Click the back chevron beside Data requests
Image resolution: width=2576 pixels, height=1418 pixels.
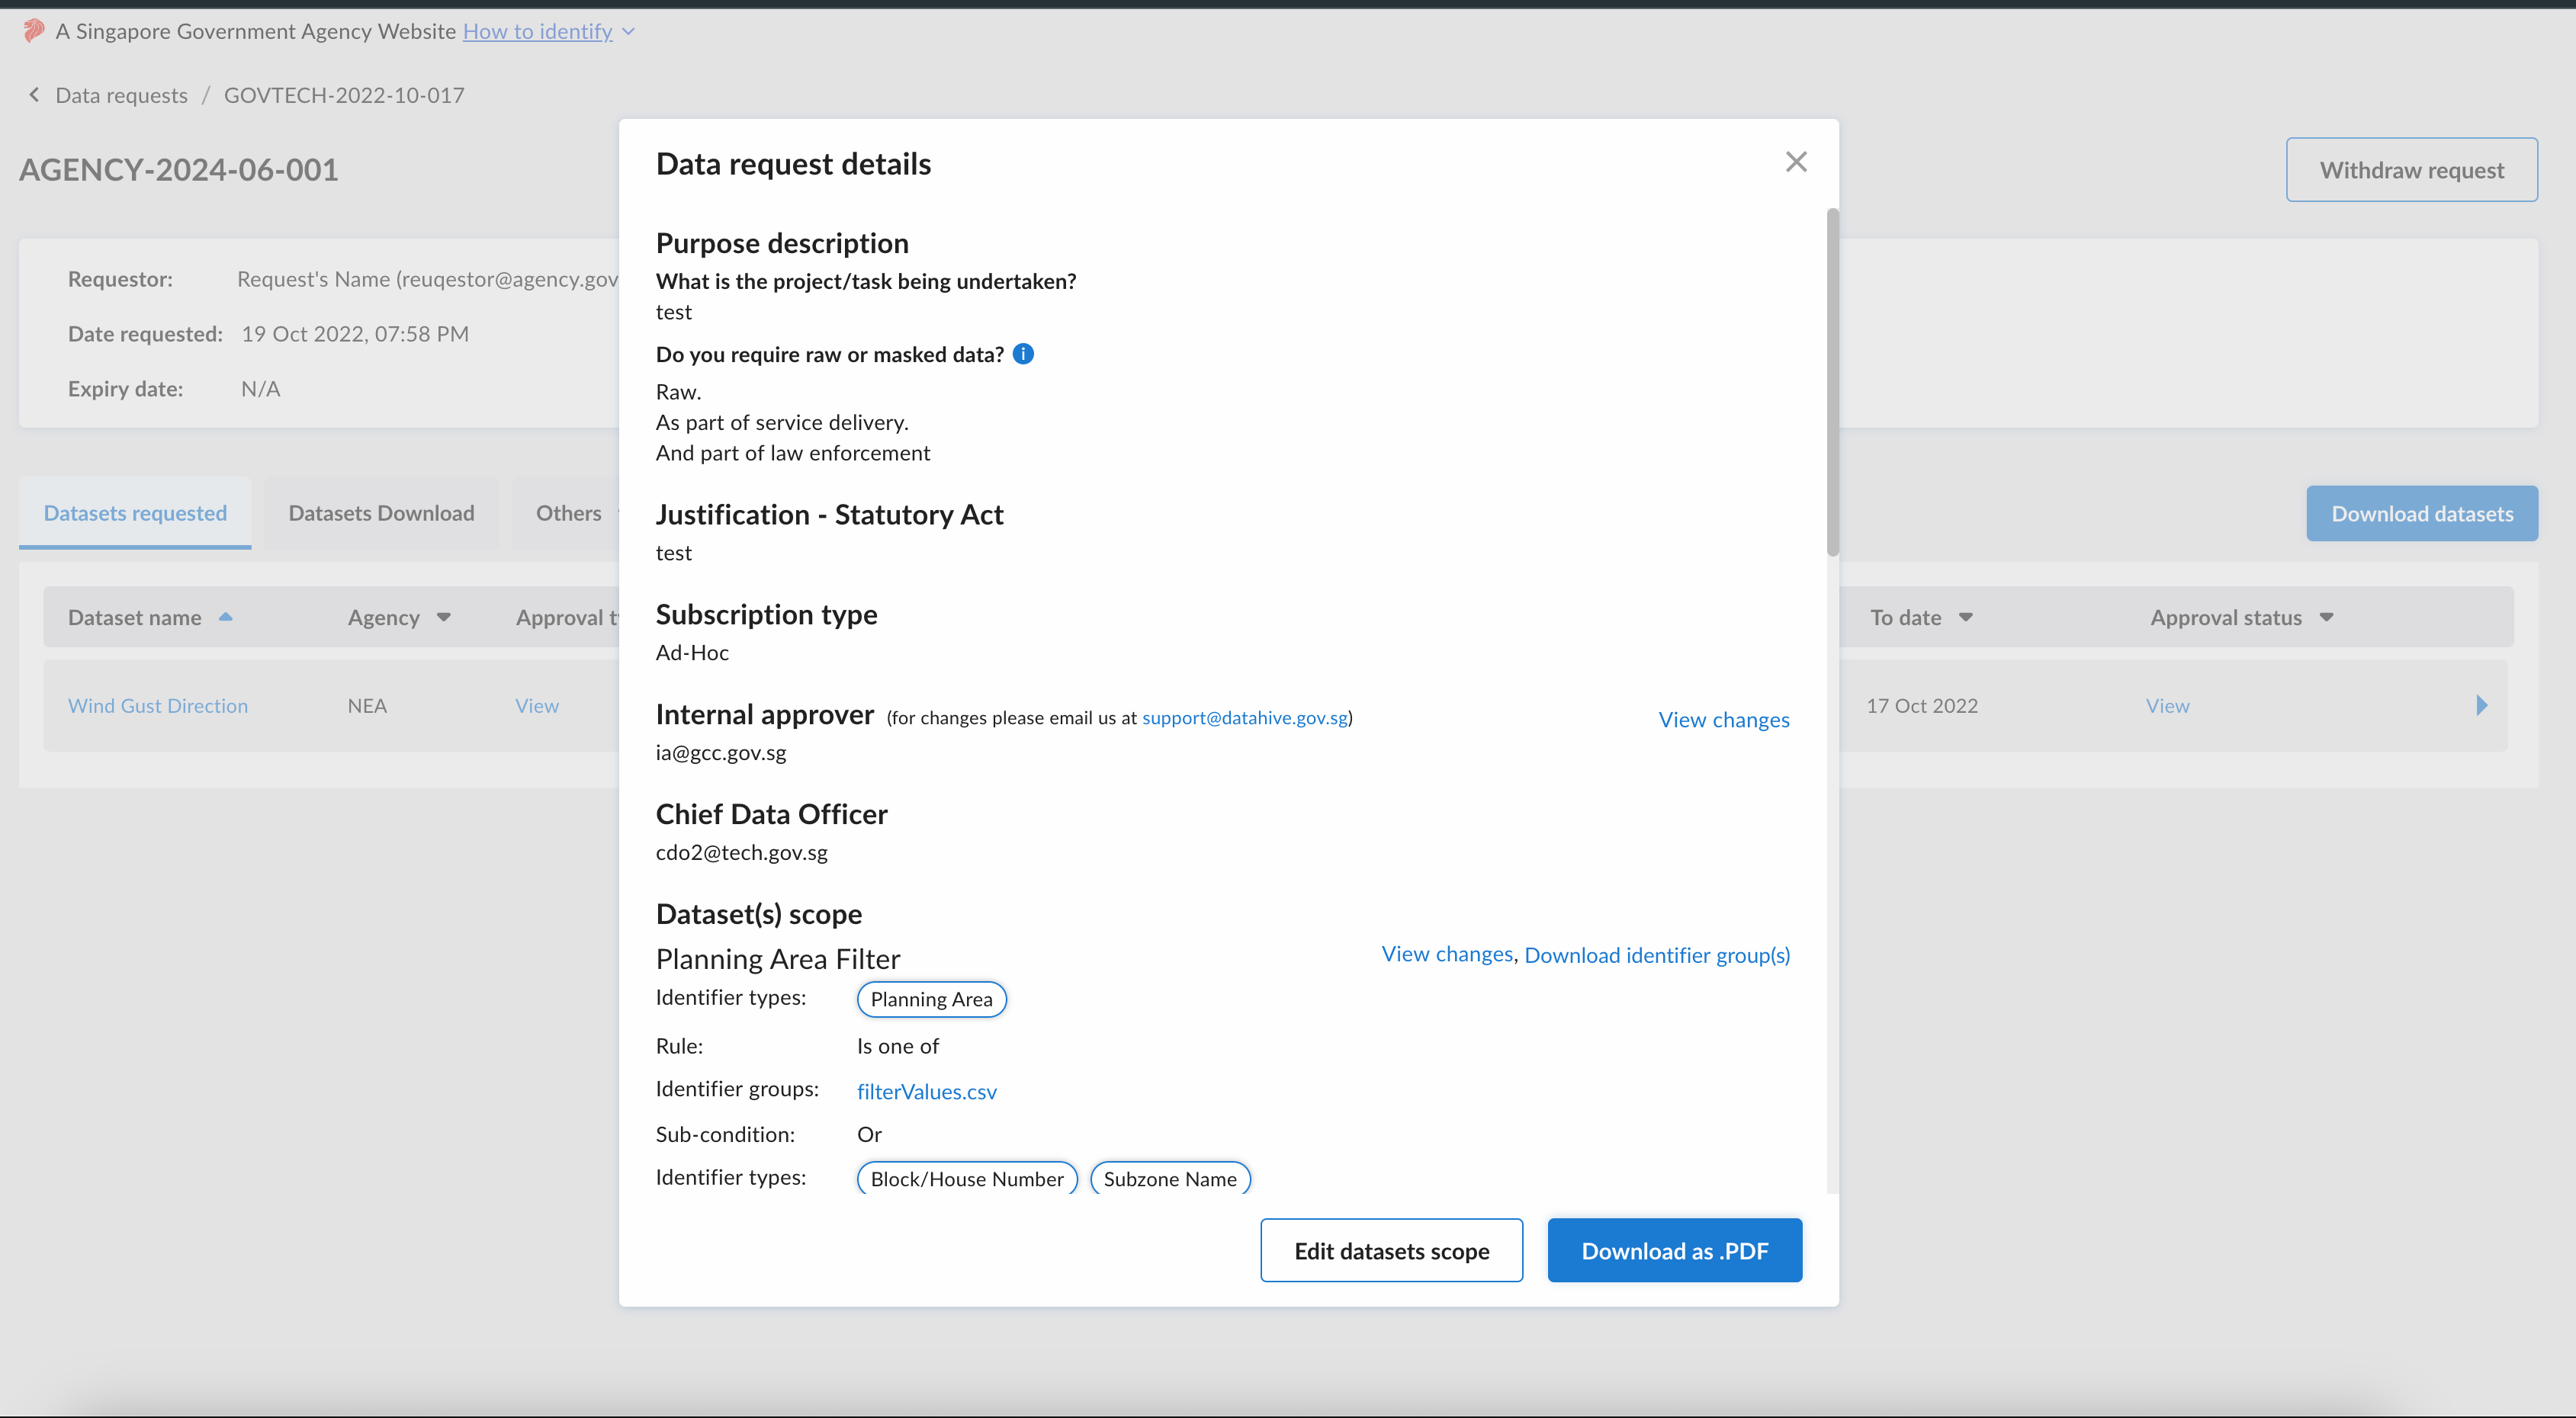point(34,95)
